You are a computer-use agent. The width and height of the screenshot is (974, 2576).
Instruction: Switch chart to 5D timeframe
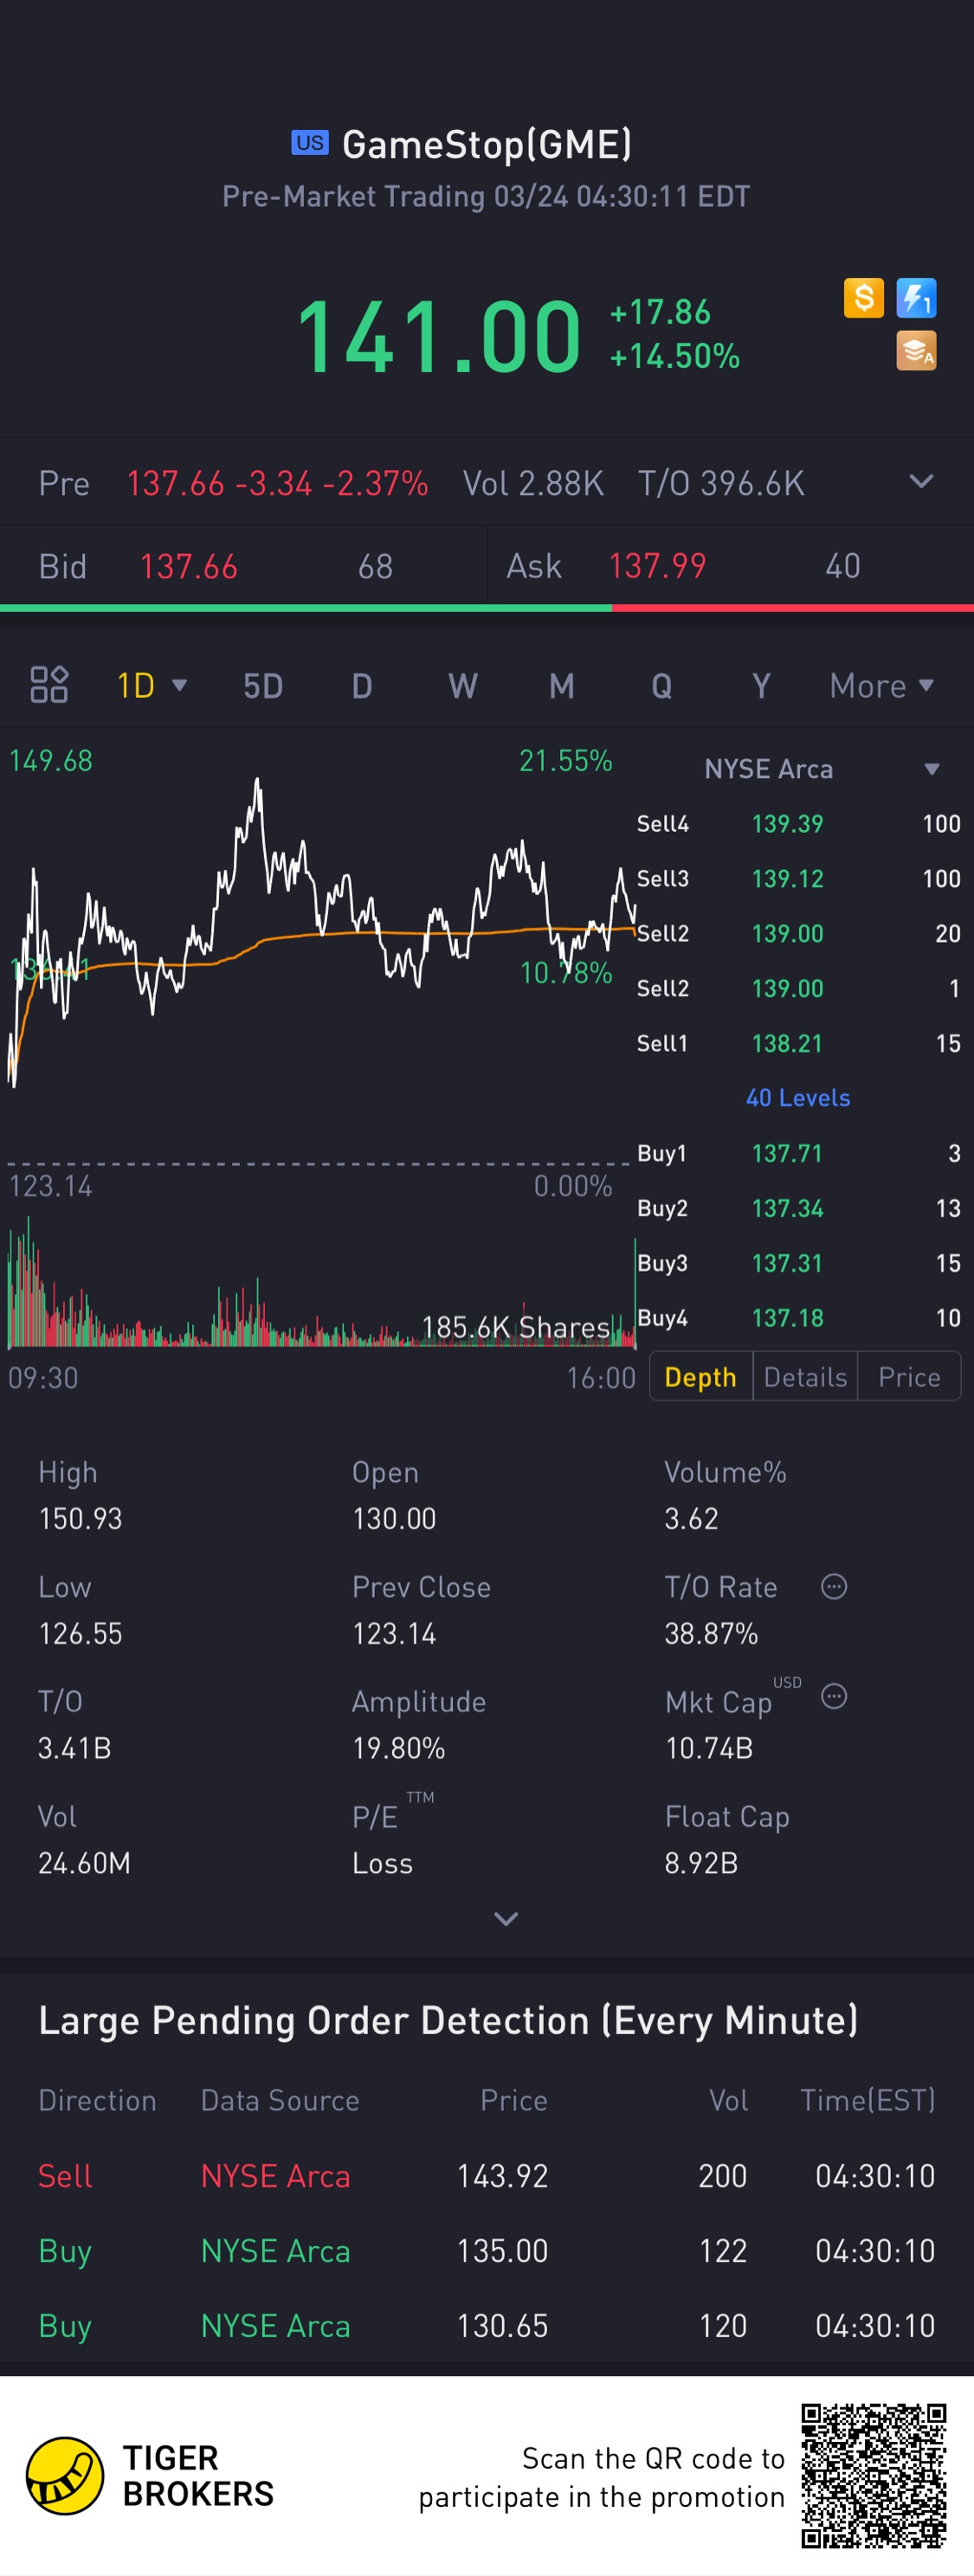(263, 686)
